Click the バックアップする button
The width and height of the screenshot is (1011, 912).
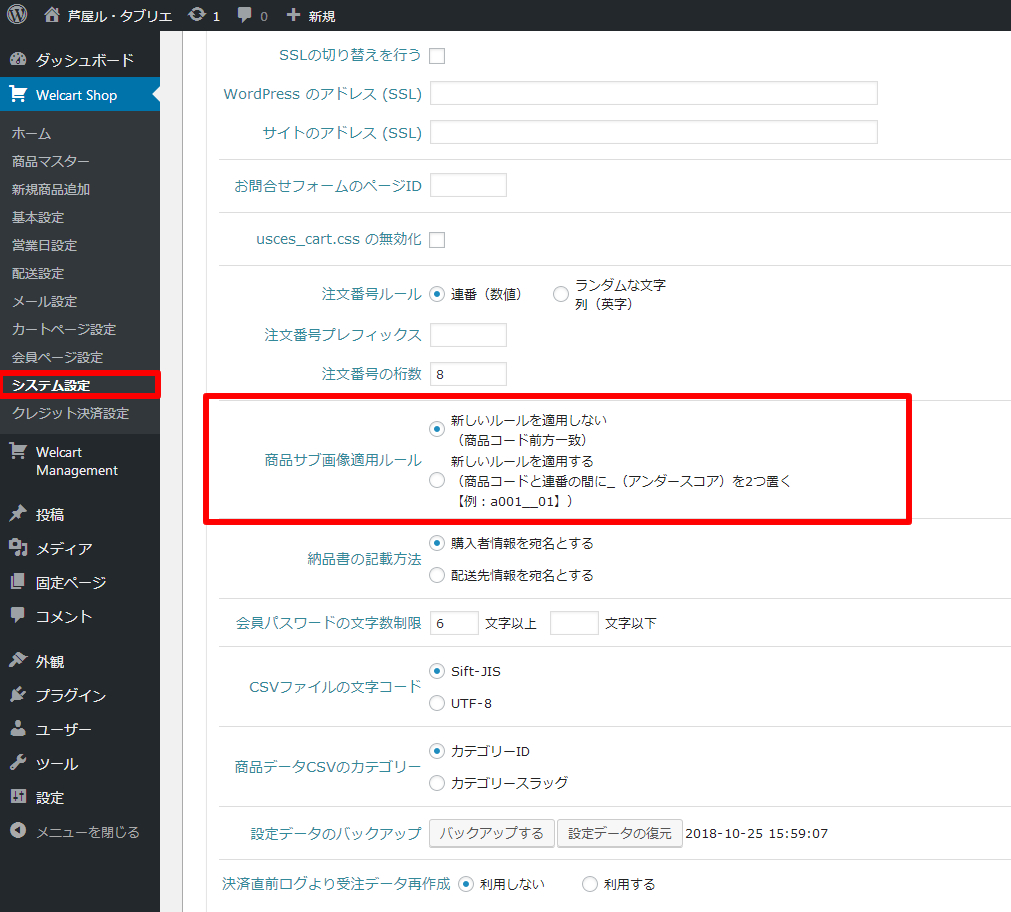click(x=491, y=833)
